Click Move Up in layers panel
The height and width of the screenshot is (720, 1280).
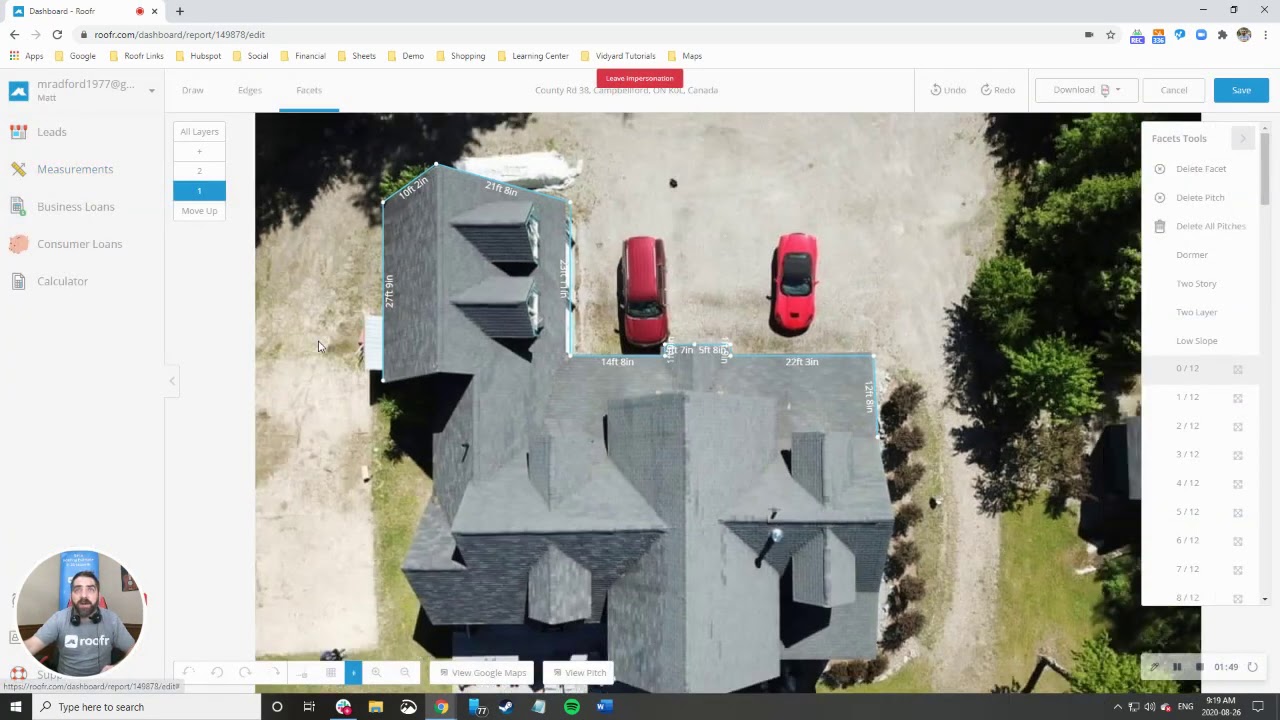(199, 211)
